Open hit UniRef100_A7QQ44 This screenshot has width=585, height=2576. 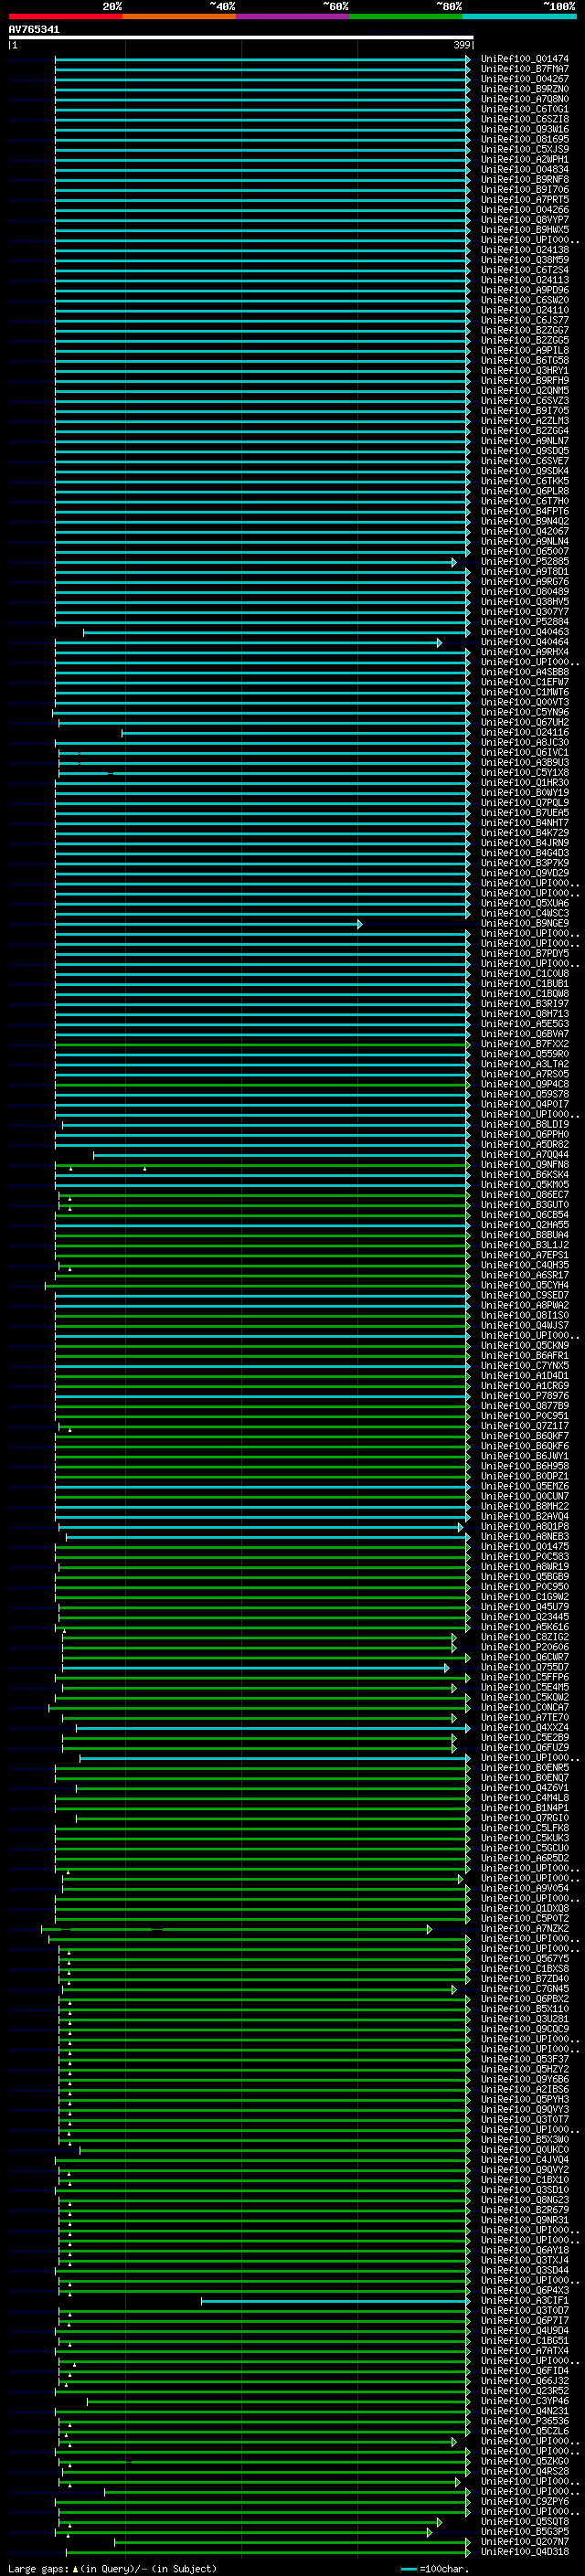click(x=525, y=1155)
